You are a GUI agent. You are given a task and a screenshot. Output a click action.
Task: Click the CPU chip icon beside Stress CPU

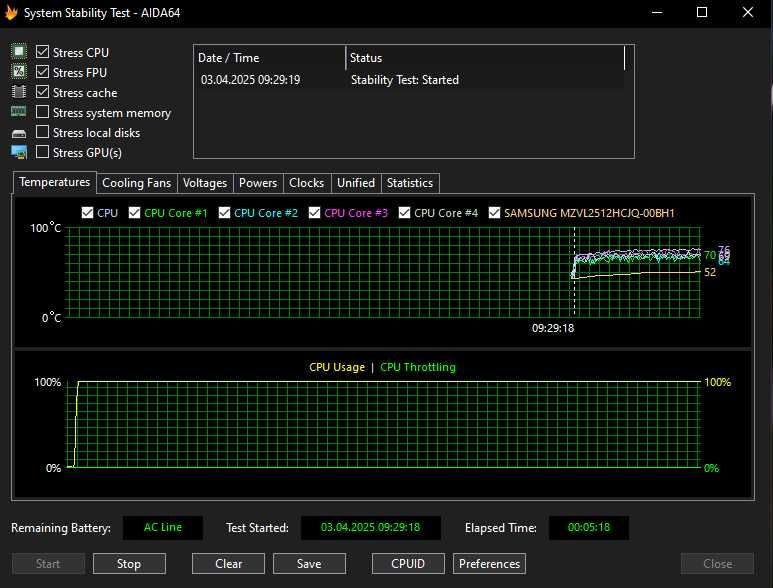click(19, 52)
